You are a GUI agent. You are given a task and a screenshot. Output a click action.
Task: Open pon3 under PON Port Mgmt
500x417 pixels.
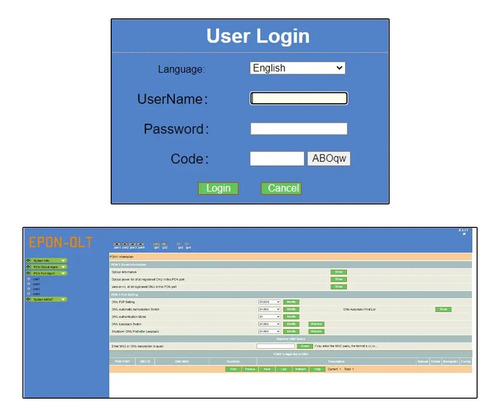pyautogui.click(x=36, y=289)
